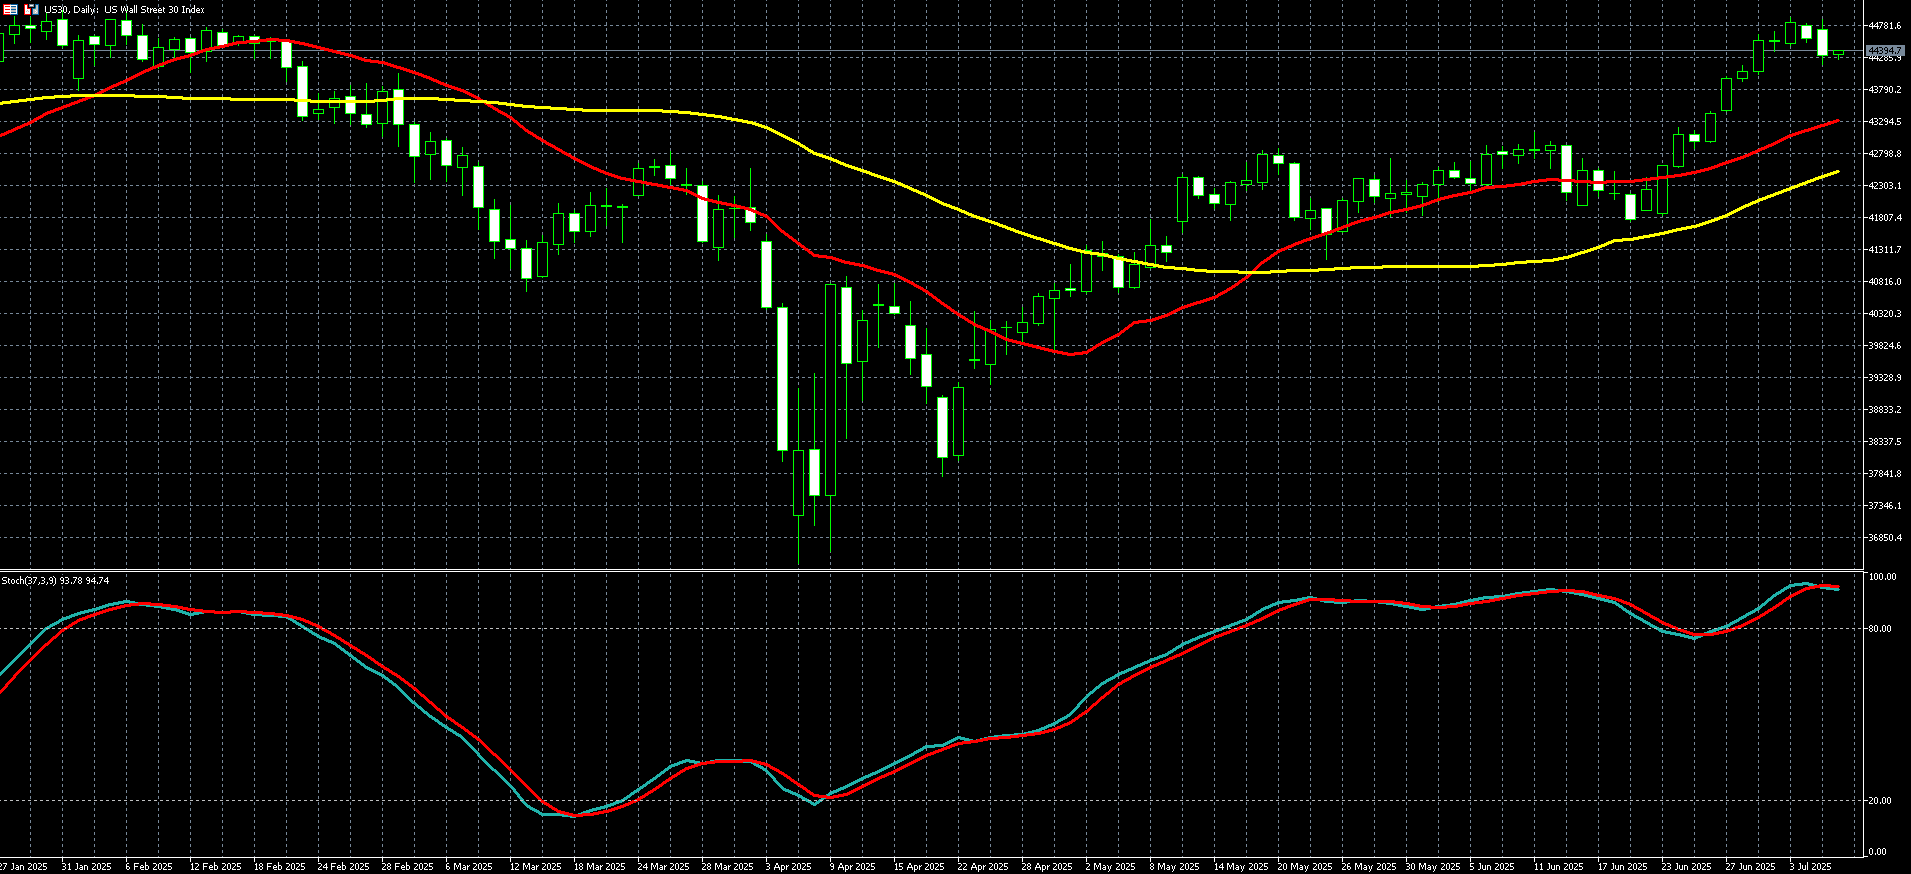Click the 44781.6 price scale label
This screenshot has height=874, width=1911.
pos(1884,26)
